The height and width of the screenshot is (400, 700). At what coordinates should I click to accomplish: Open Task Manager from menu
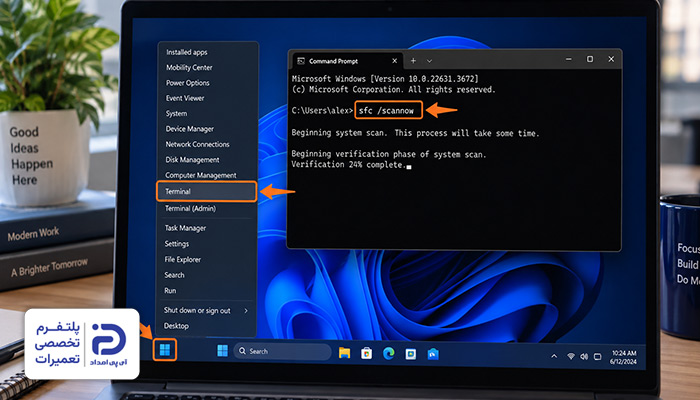tap(185, 228)
